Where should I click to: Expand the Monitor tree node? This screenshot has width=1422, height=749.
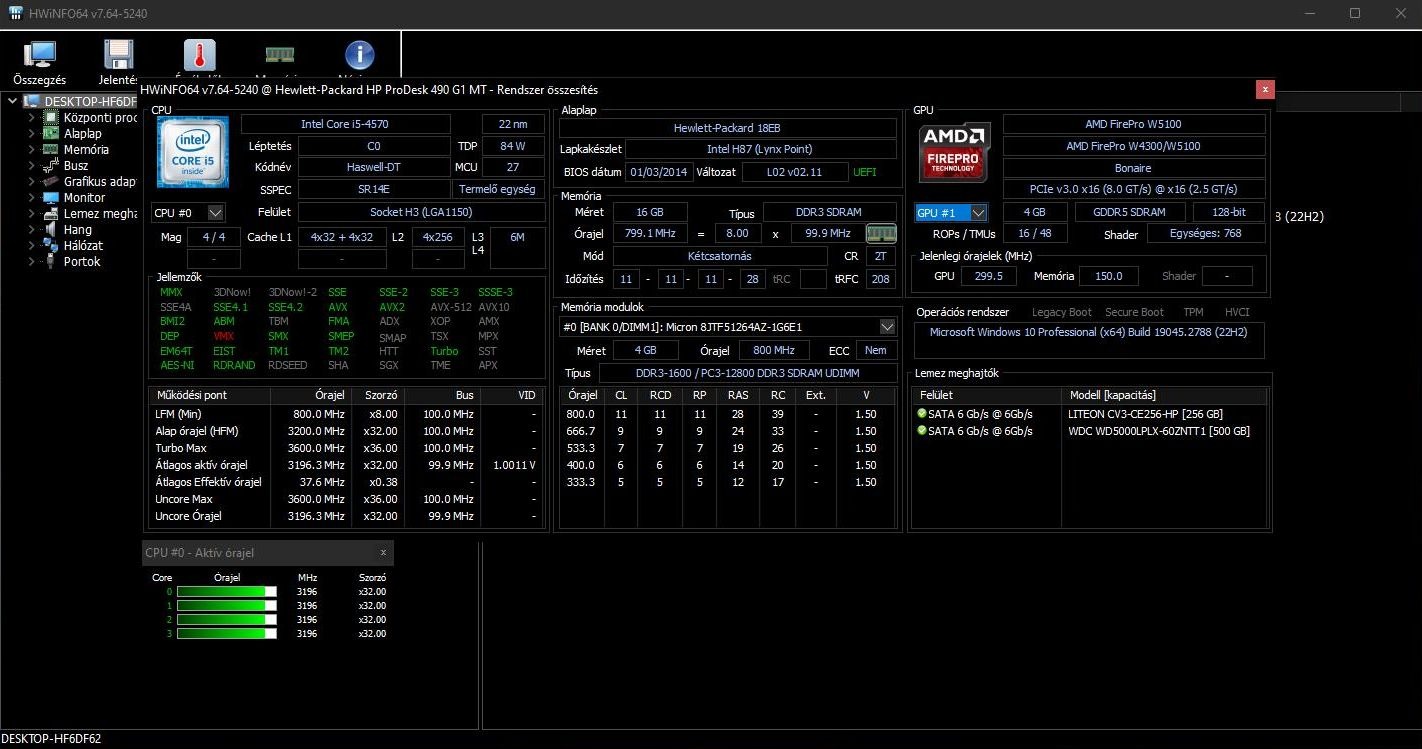point(31,197)
